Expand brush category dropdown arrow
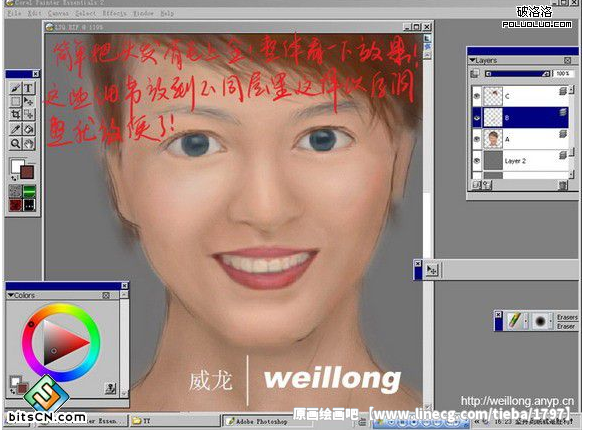 tap(526, 321)
